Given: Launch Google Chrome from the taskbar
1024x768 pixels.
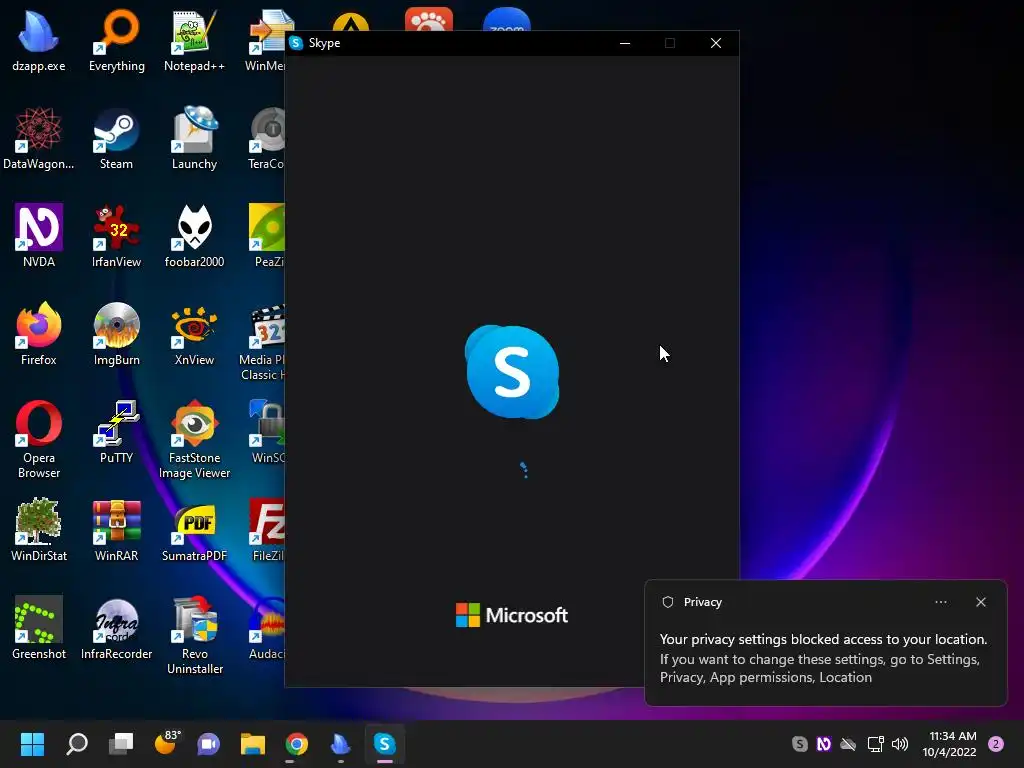Looking at the screenshot, I should point(296,744).
